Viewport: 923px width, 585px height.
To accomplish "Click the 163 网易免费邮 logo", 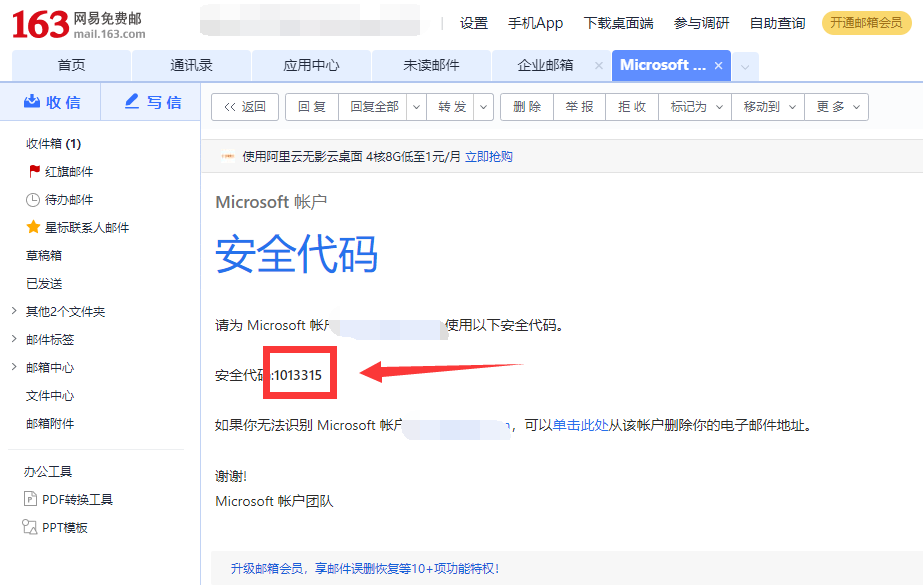I will [x=78, y=25].
